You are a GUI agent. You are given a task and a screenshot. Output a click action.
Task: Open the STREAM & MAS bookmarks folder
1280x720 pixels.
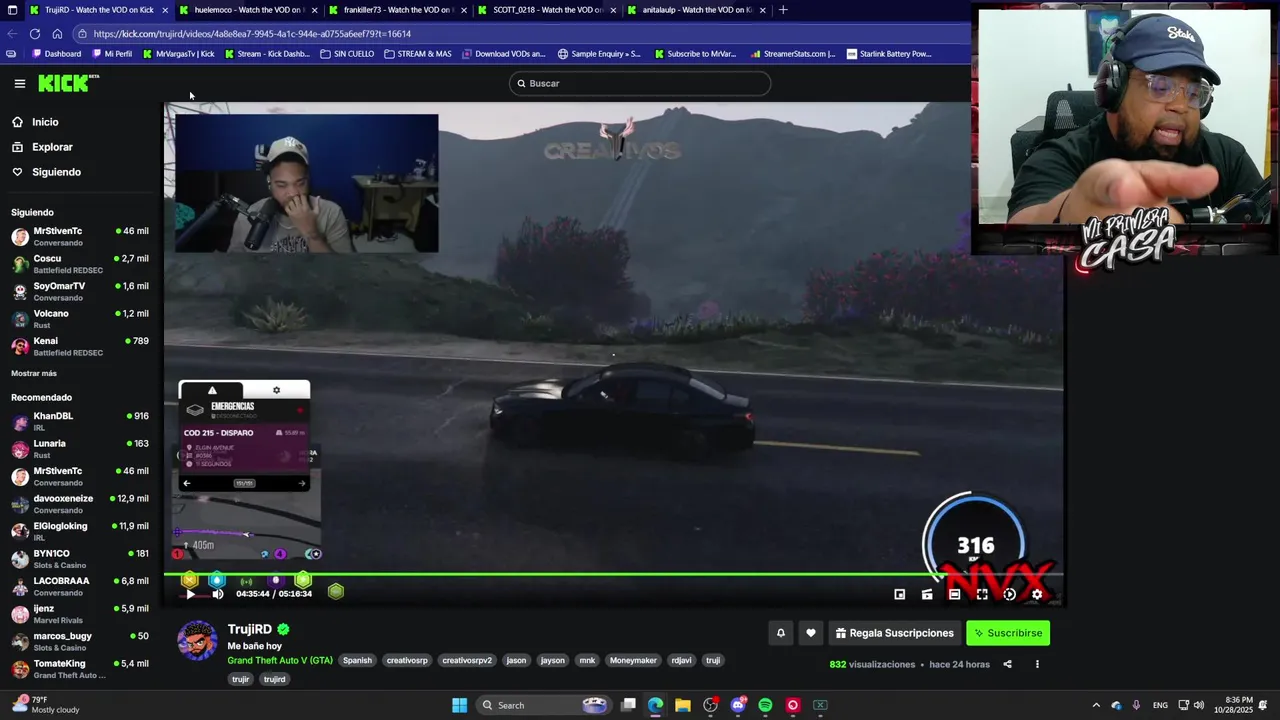tap(418, 54)
